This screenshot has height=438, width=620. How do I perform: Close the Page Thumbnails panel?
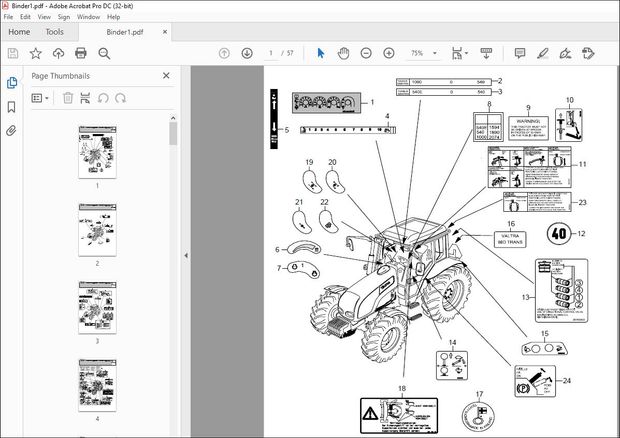166,76
